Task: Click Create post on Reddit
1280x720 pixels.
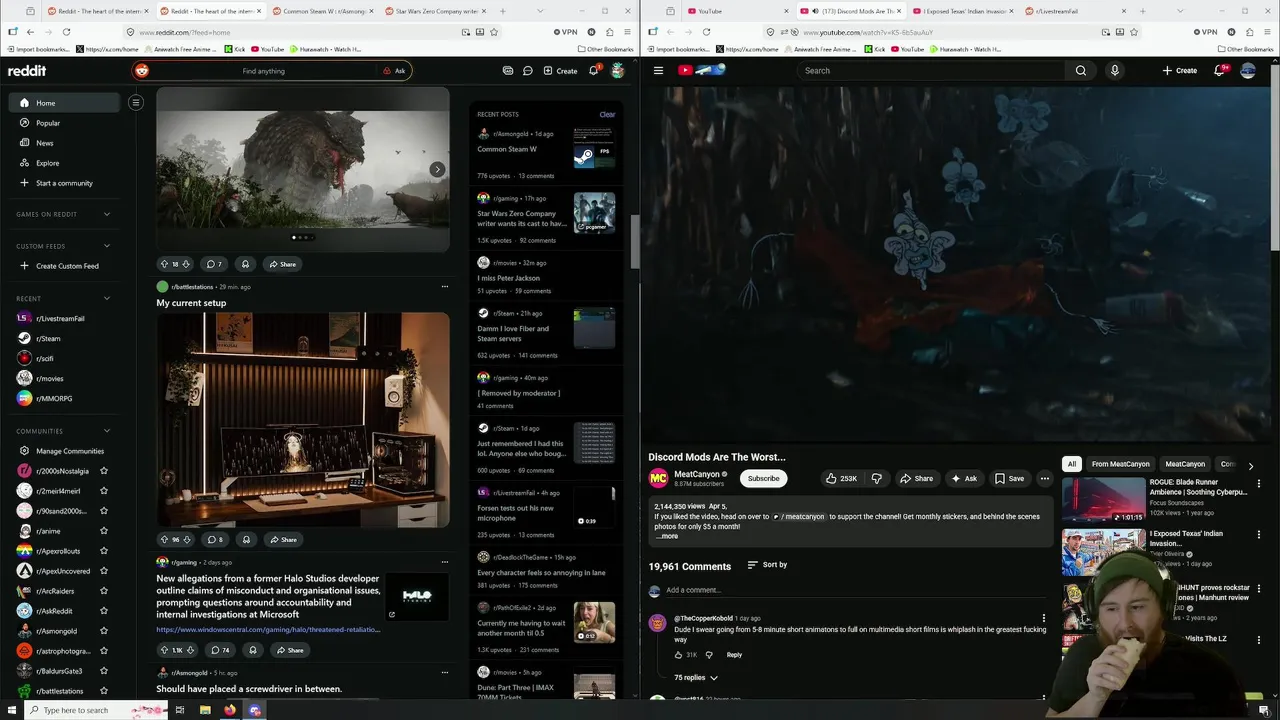Action: pyautogui.click(x=560, y=71)
